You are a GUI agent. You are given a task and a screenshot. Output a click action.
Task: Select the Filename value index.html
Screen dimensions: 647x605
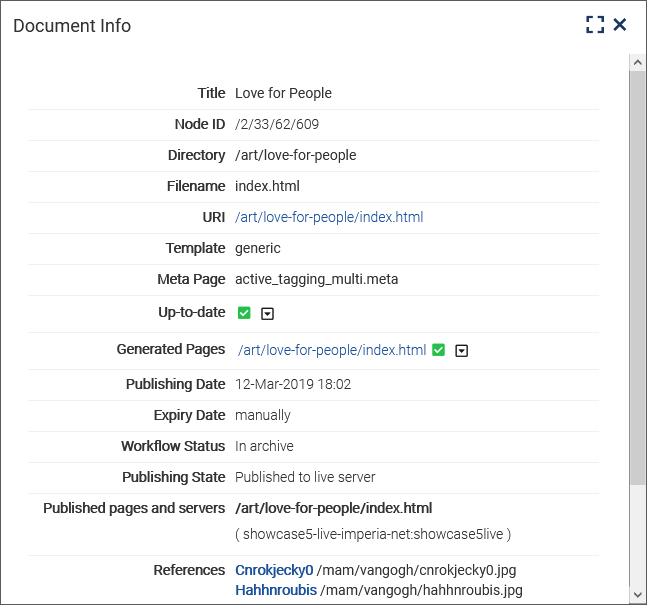[267, 186]
